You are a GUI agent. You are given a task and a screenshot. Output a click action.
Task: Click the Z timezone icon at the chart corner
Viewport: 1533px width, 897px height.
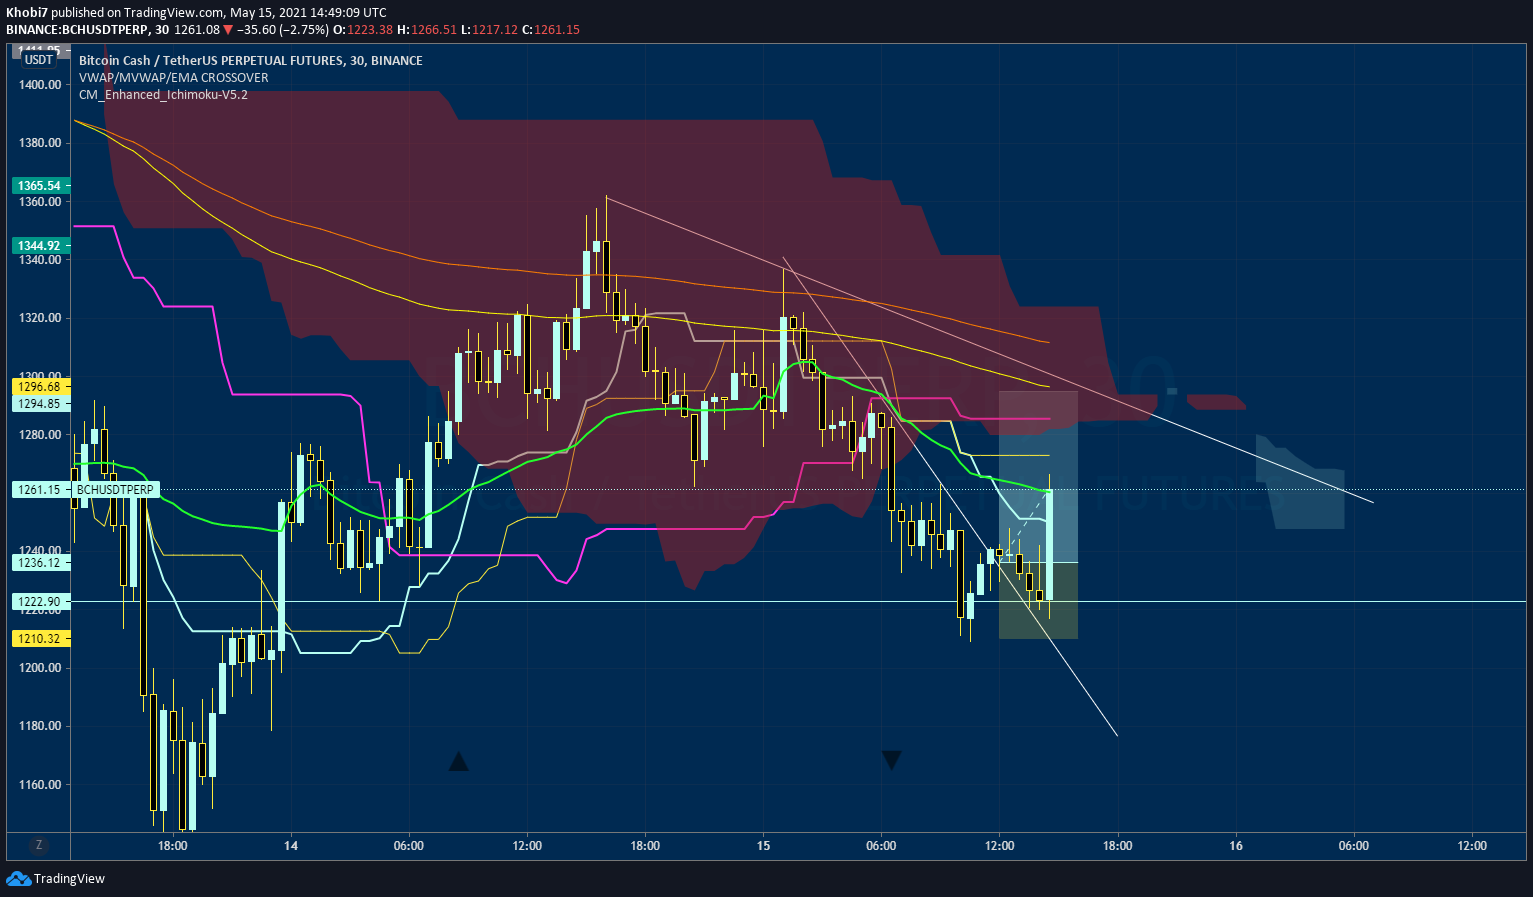pyautogui.click(x=39, y=845)
